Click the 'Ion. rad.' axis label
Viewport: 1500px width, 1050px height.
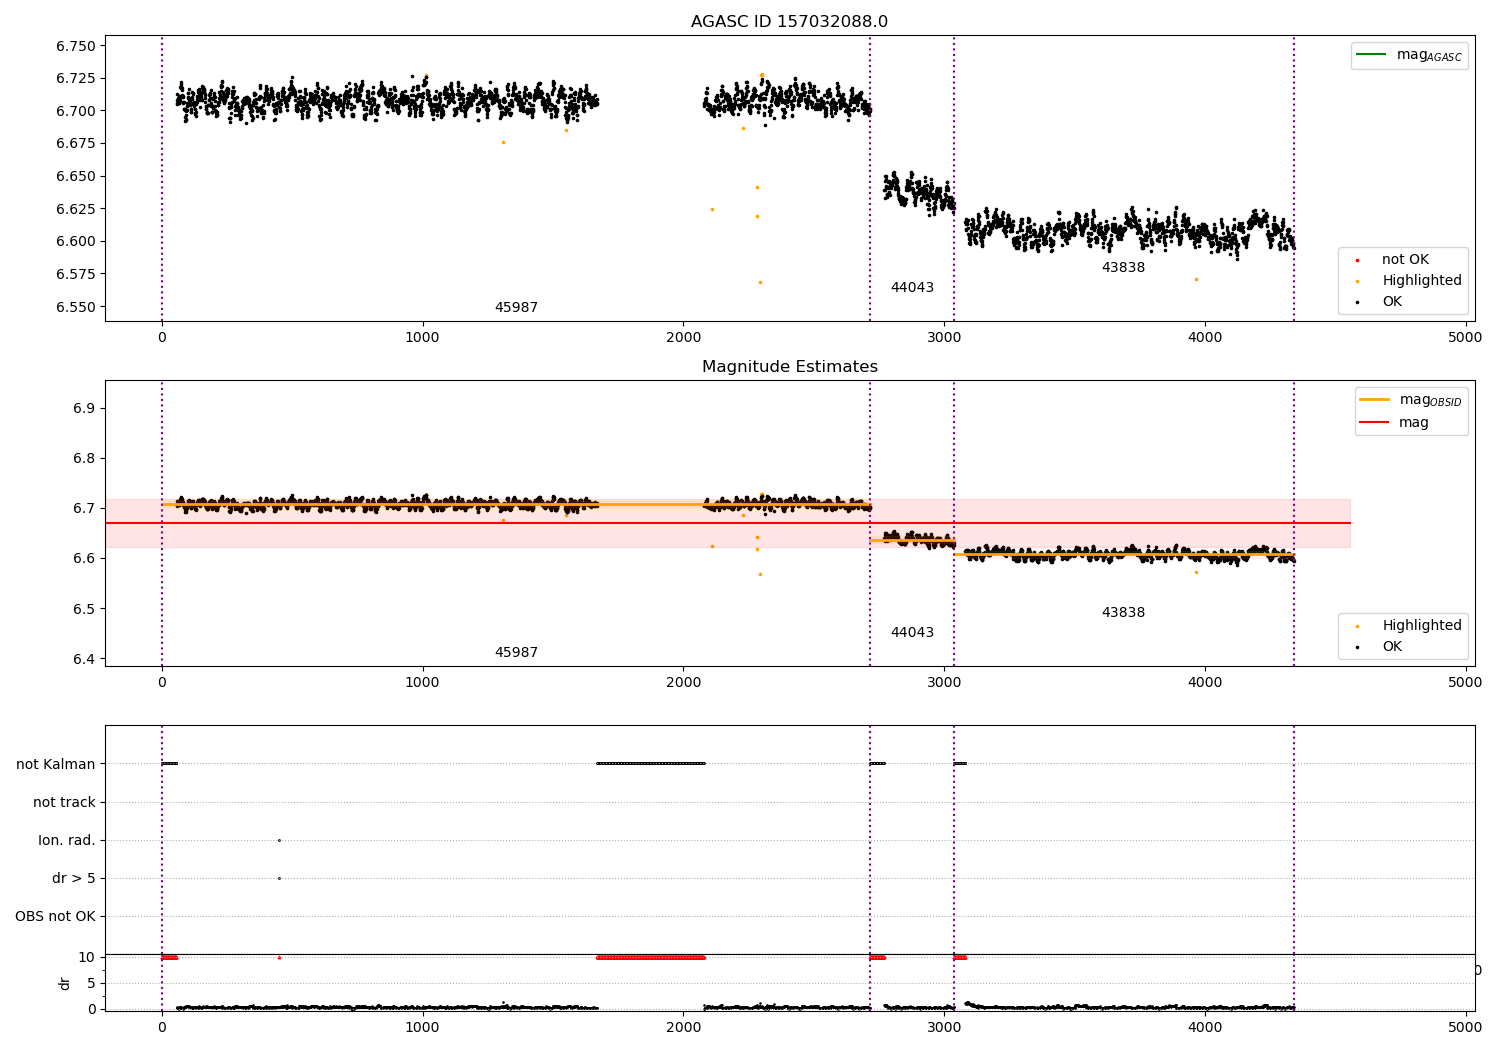click(67, 840)
